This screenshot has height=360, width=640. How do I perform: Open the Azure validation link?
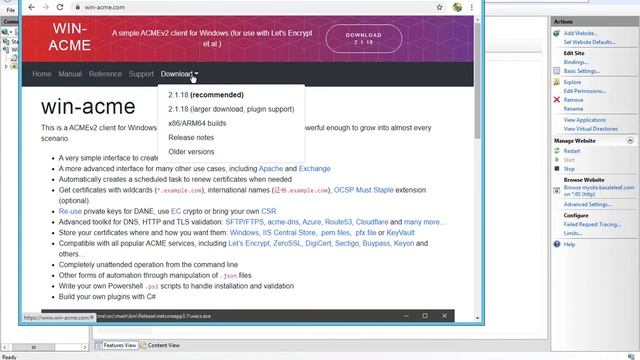(311, 222)
